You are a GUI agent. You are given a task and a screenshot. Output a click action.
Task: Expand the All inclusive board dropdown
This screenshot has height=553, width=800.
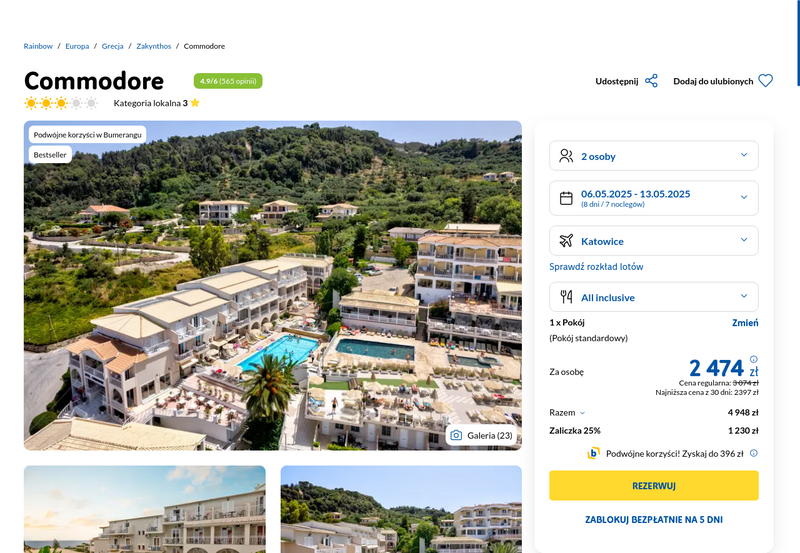[x=654, y=297]
